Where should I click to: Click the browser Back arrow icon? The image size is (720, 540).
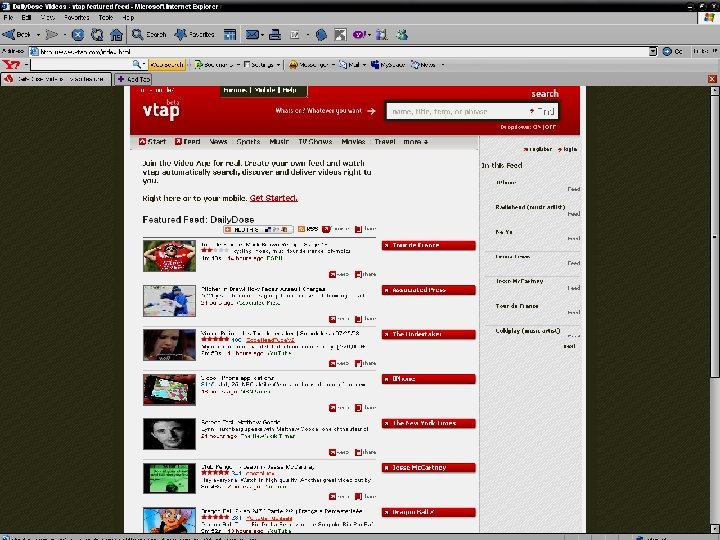click(x=9, y=34)
